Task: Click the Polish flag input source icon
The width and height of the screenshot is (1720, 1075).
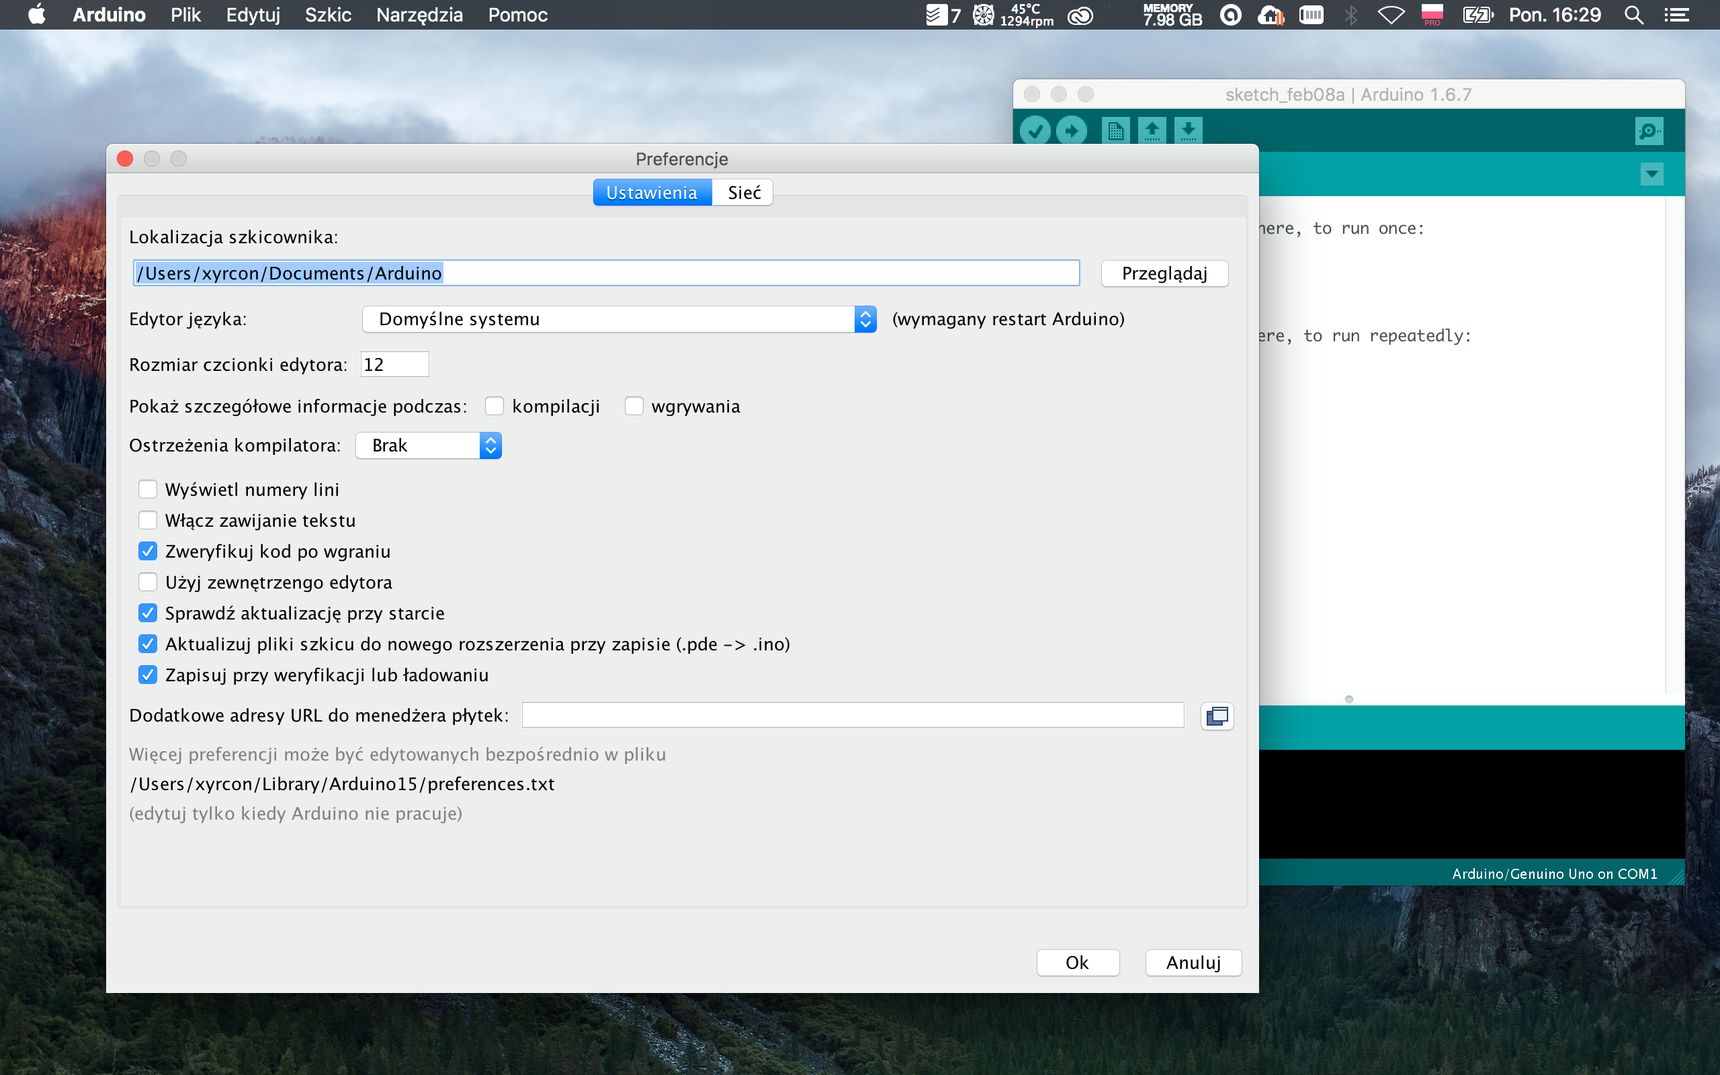Action: pos(1432,15)
